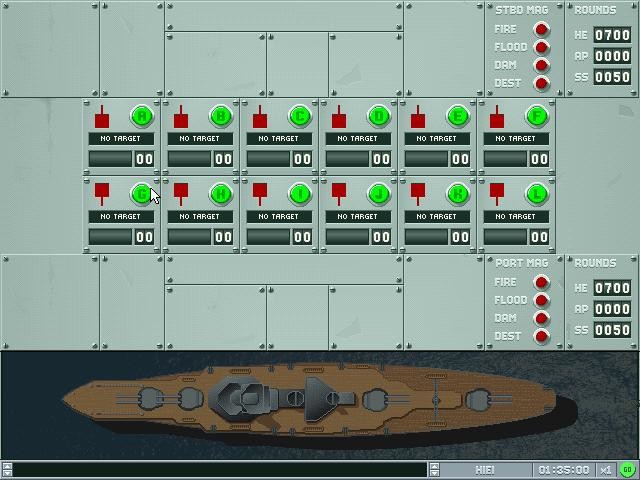Click gun H NO TARGET display
Screen dimensions: 640x480
200,217
